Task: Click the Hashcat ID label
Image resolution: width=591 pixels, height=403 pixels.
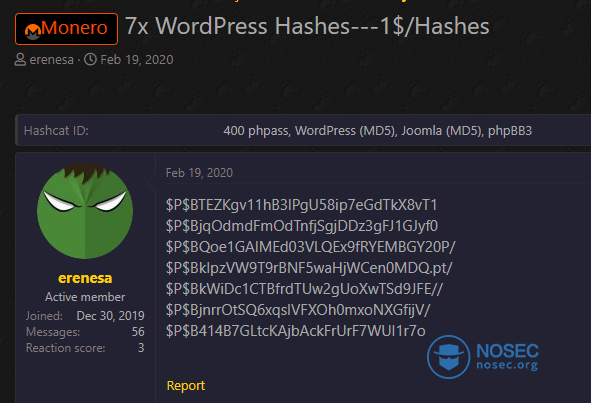Action: tap(56, 131)
